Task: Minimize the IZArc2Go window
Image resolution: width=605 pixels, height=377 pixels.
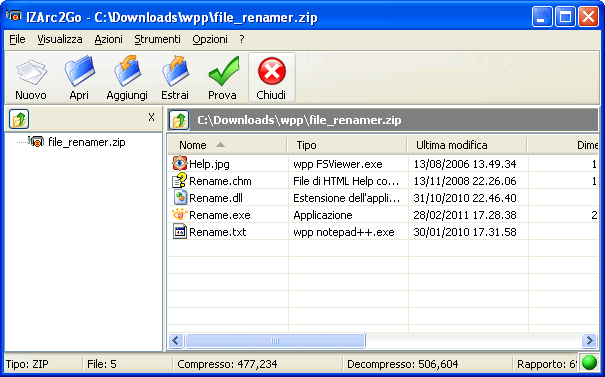Action: click(542, 17)
